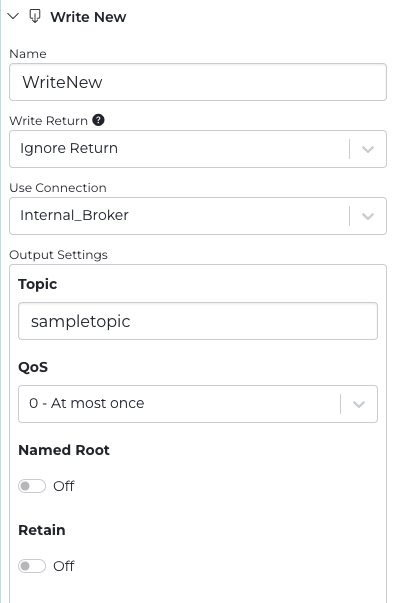
Task: Select the Write New header title
Action: point(88,17)
